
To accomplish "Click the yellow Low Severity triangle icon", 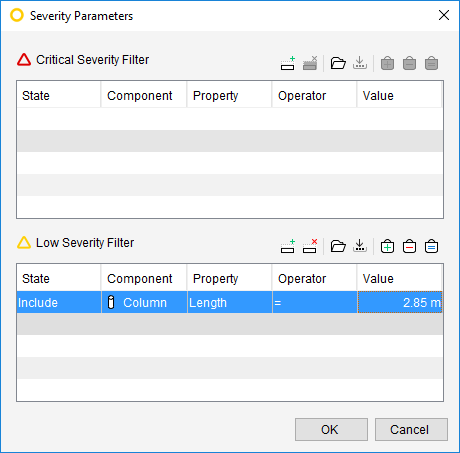I will click(x=24, y=243).
